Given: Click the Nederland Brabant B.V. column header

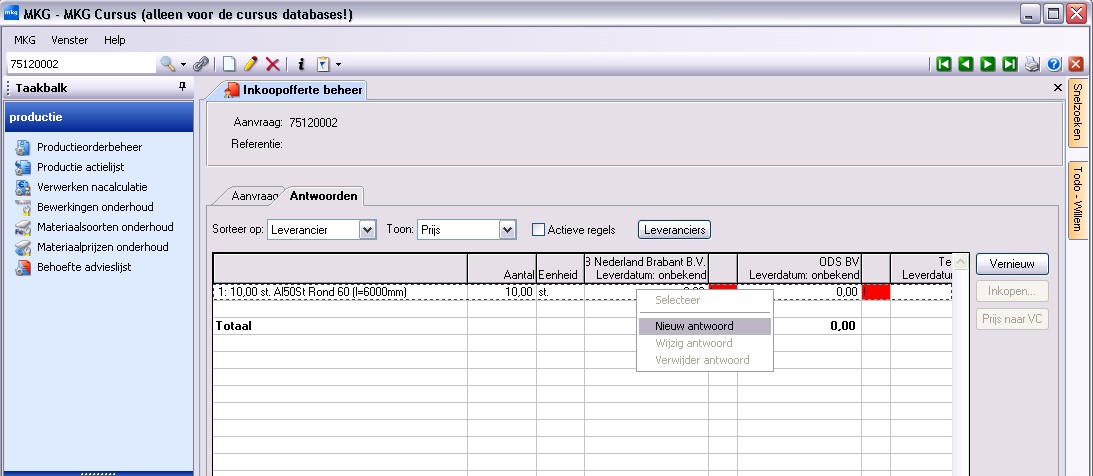Looking at the screenshot, I should 646,268.
